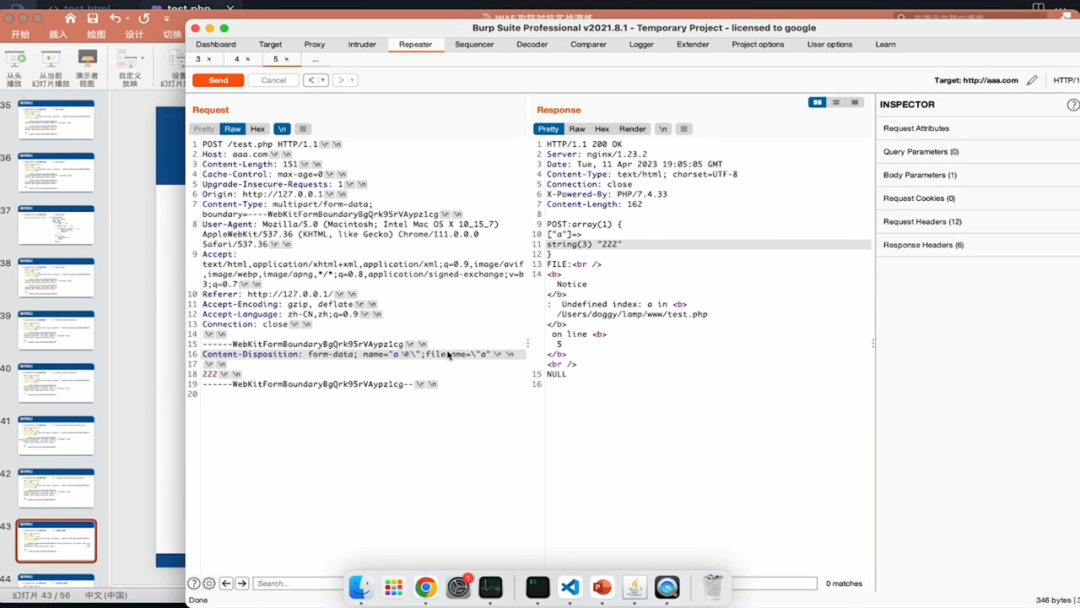Select the Repeater tab
Image resolution: width=1080 pixels, height=608 pixels.
415,44
